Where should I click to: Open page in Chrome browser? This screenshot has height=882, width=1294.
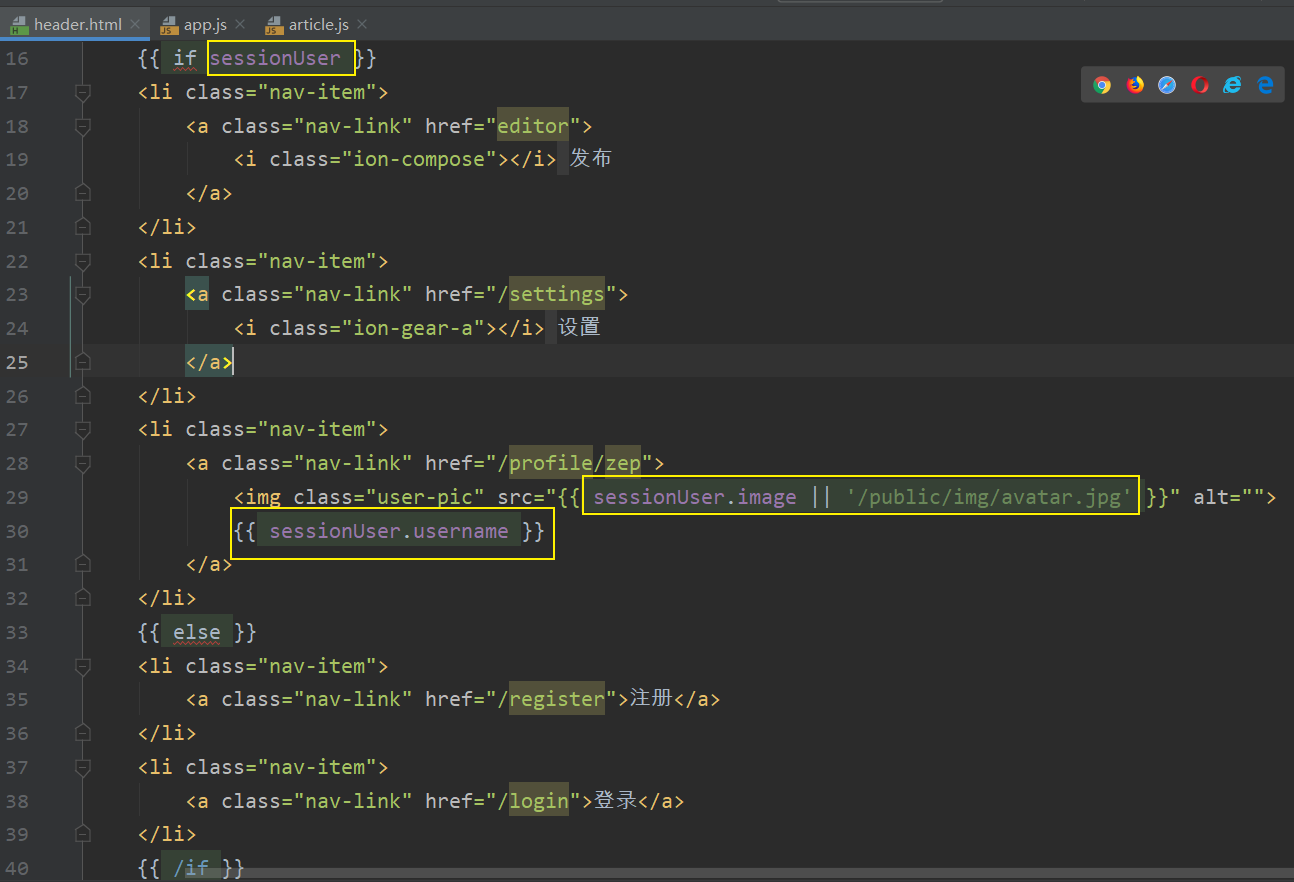1102,85
